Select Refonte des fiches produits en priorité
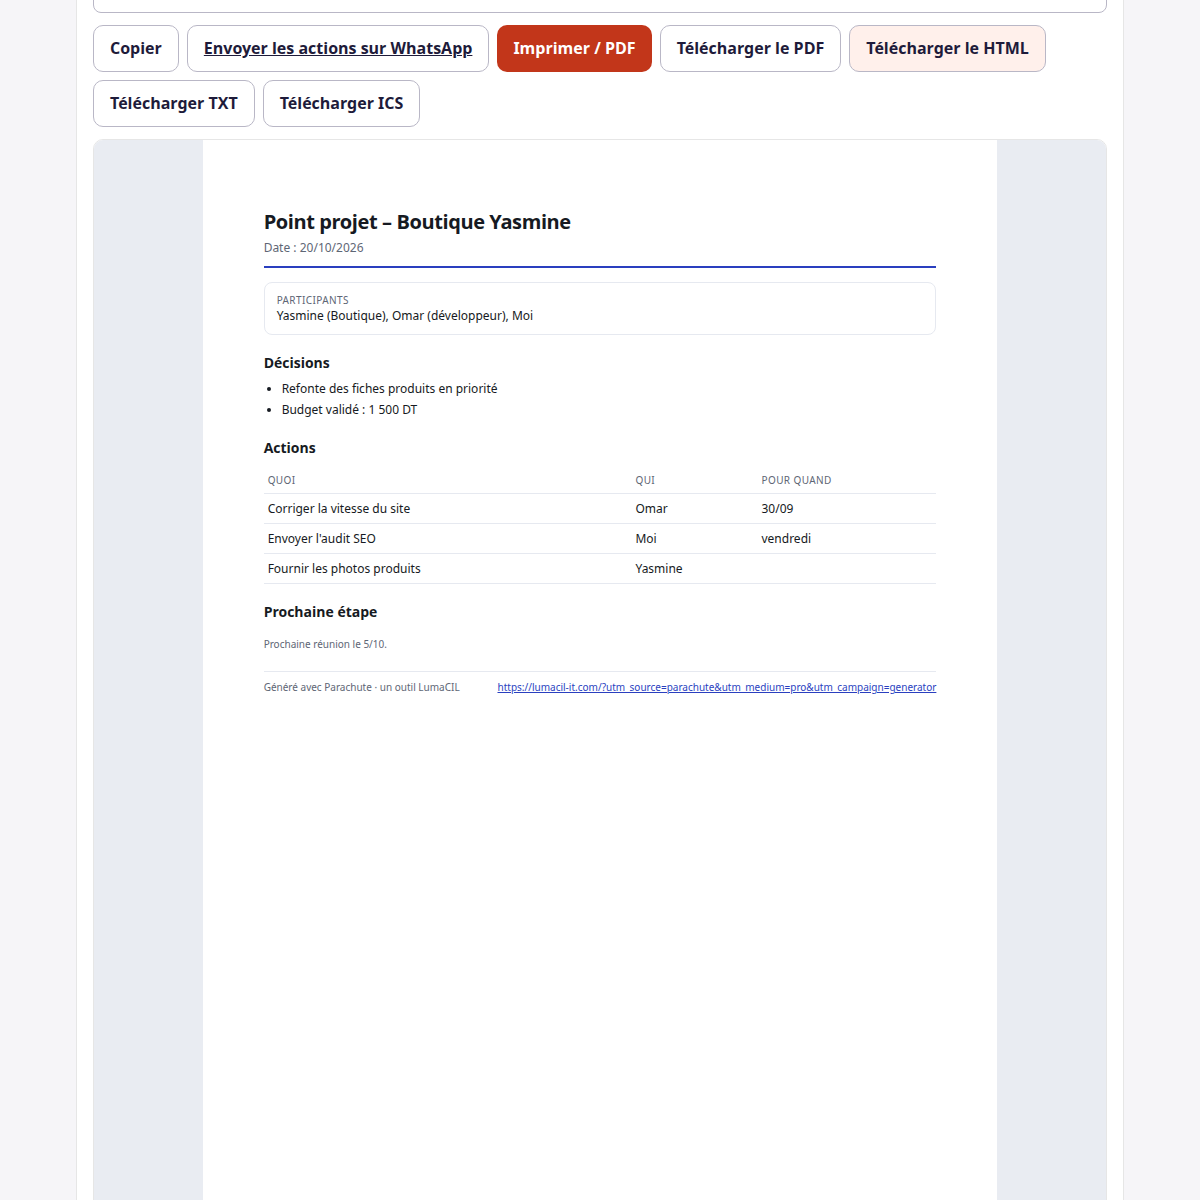The height and width of the screenshot is (1200, 1200). [x=389, y=389]
